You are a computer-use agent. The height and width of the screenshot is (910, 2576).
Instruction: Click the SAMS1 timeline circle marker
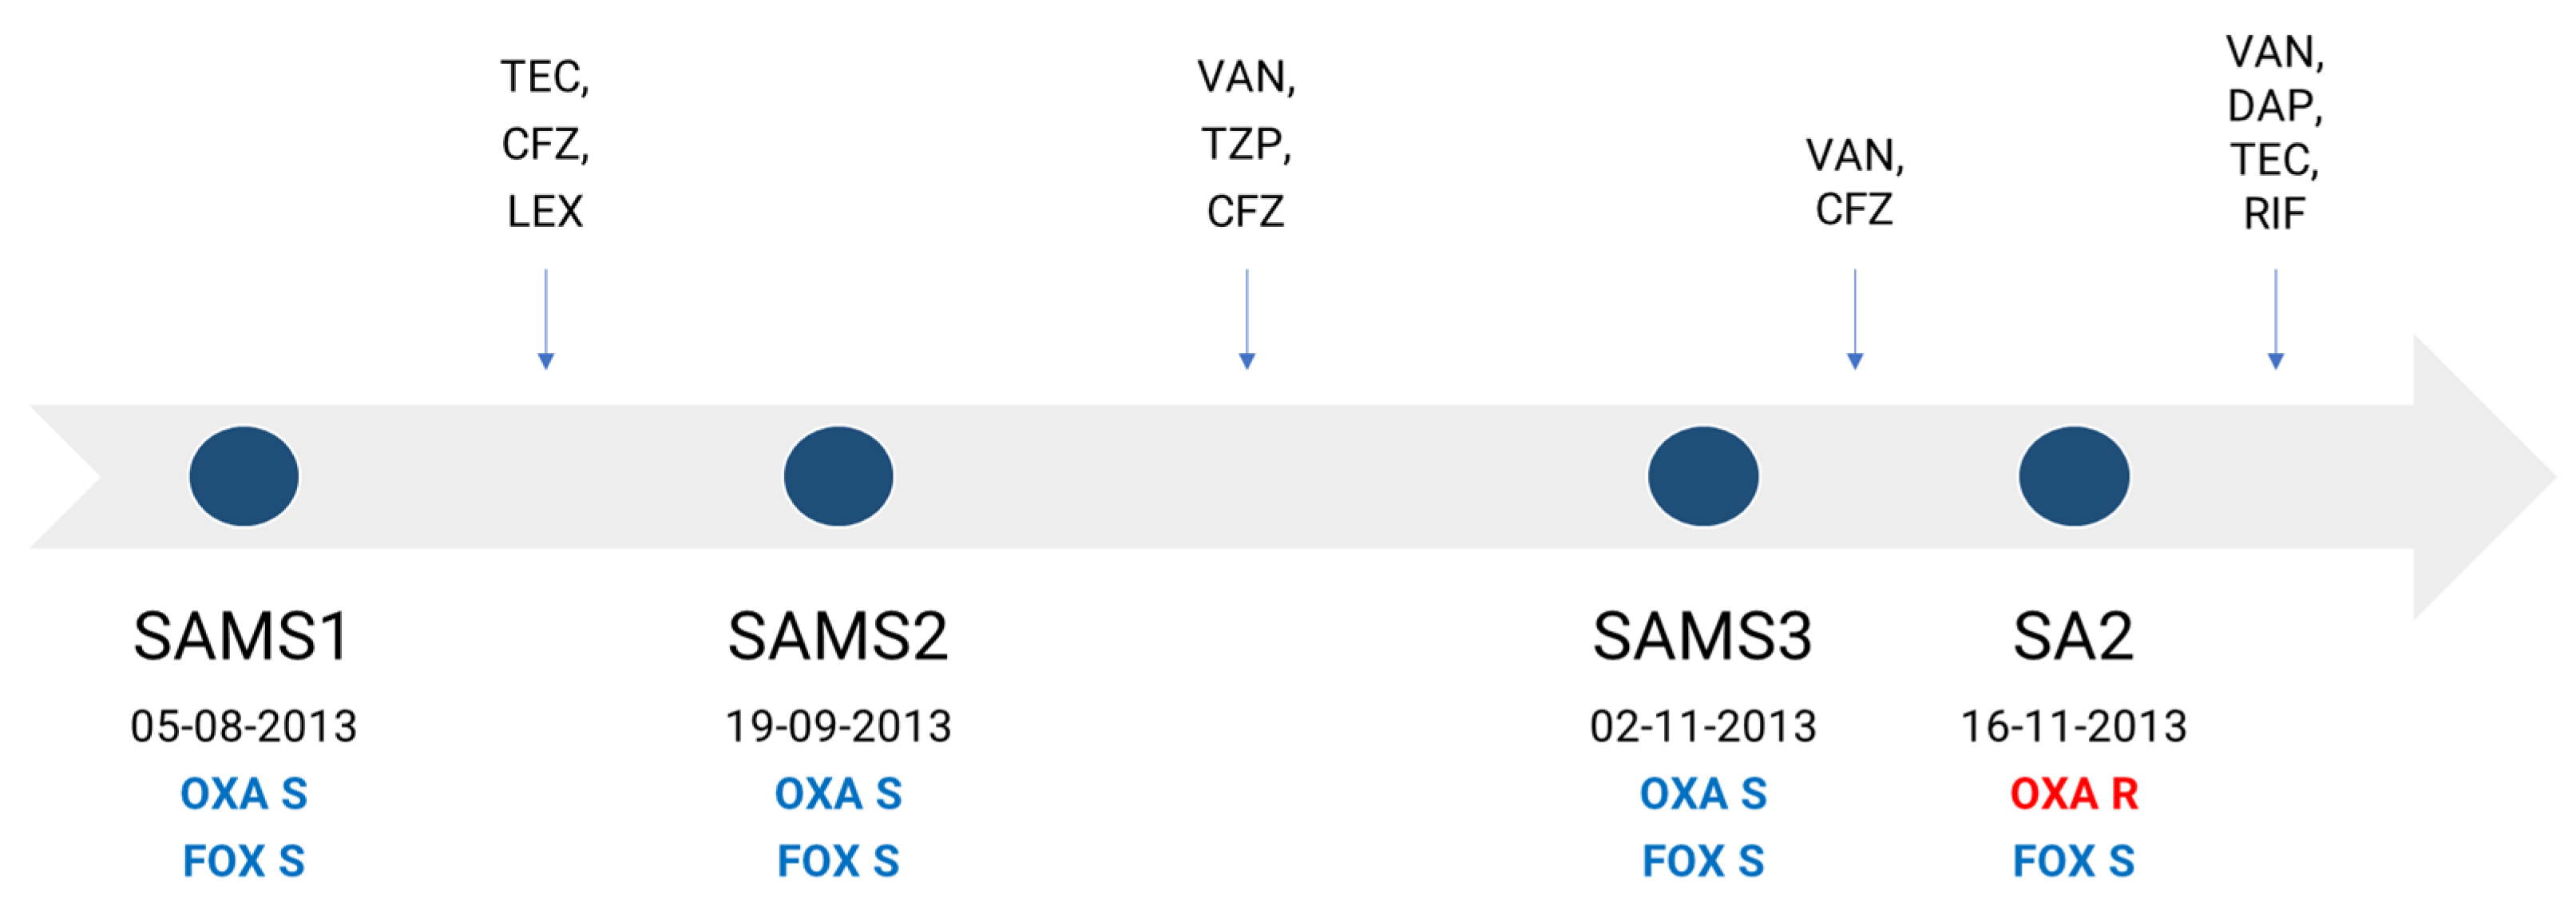(243, 476)
